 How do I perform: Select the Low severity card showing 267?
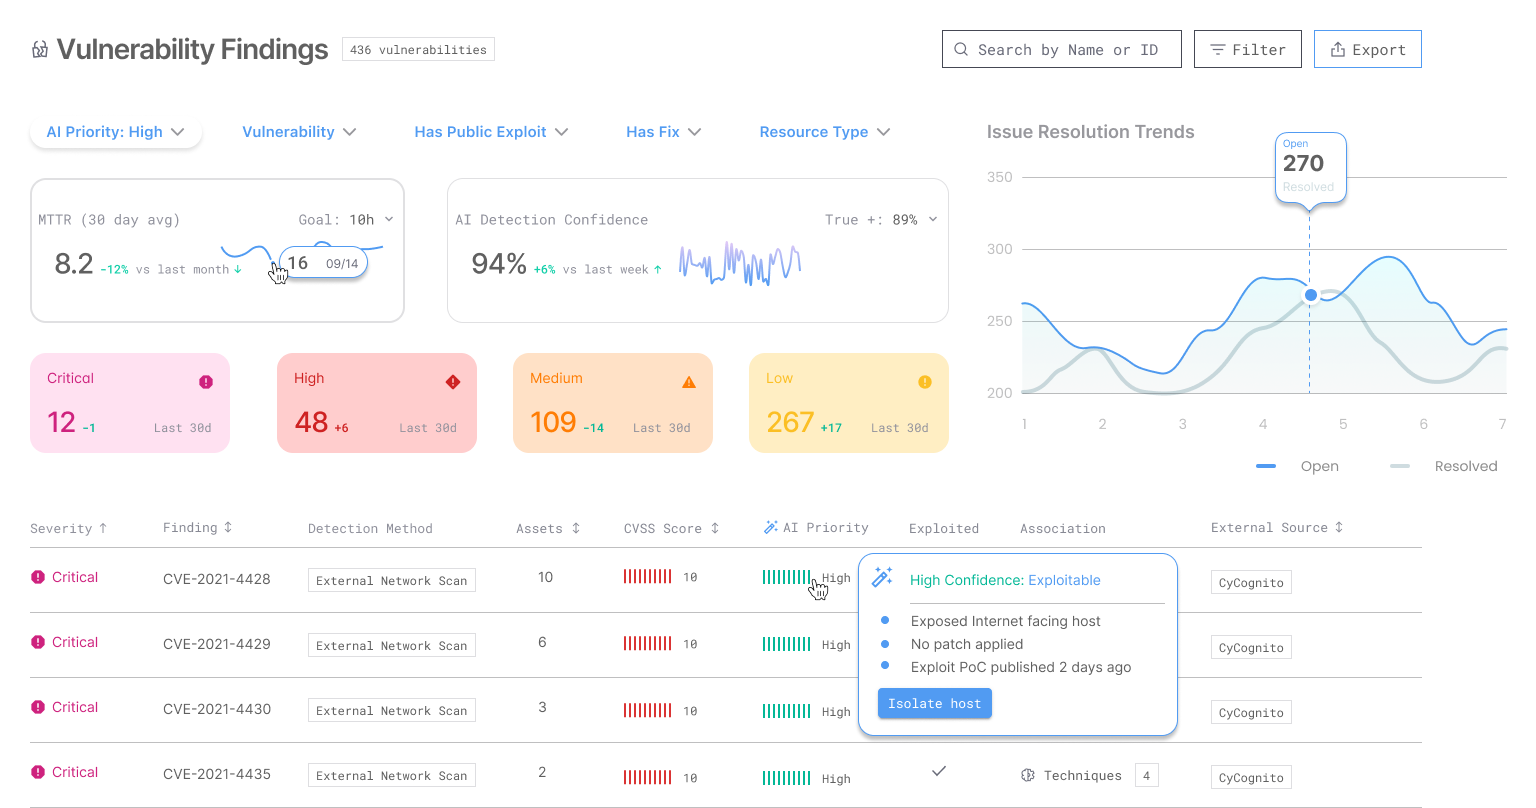(x=849, y=403)
